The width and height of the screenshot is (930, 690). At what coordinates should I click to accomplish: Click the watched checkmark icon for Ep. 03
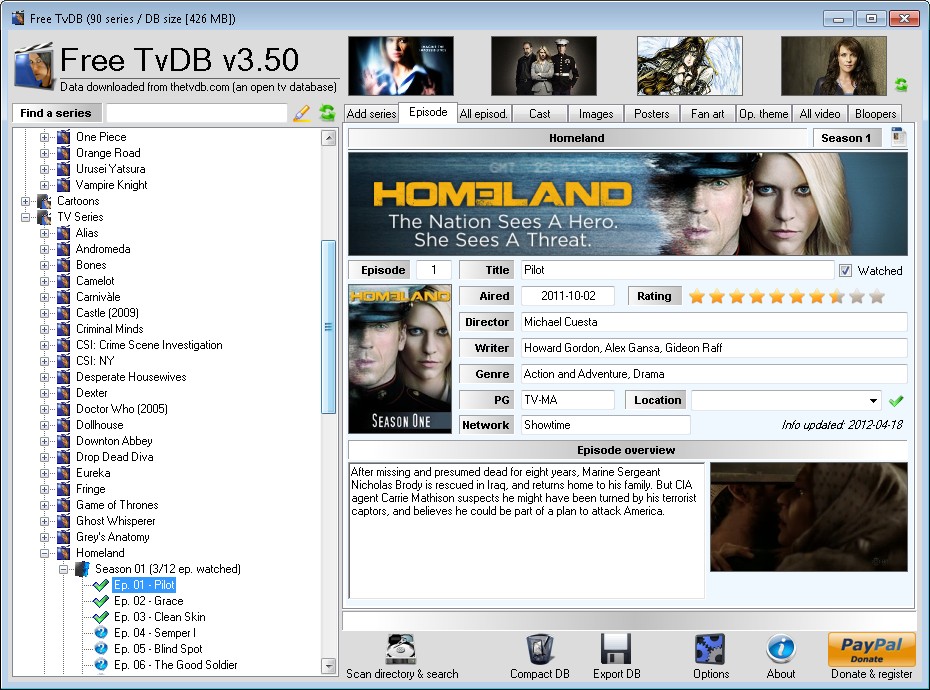pyautogui.click(x=101, y=617)
